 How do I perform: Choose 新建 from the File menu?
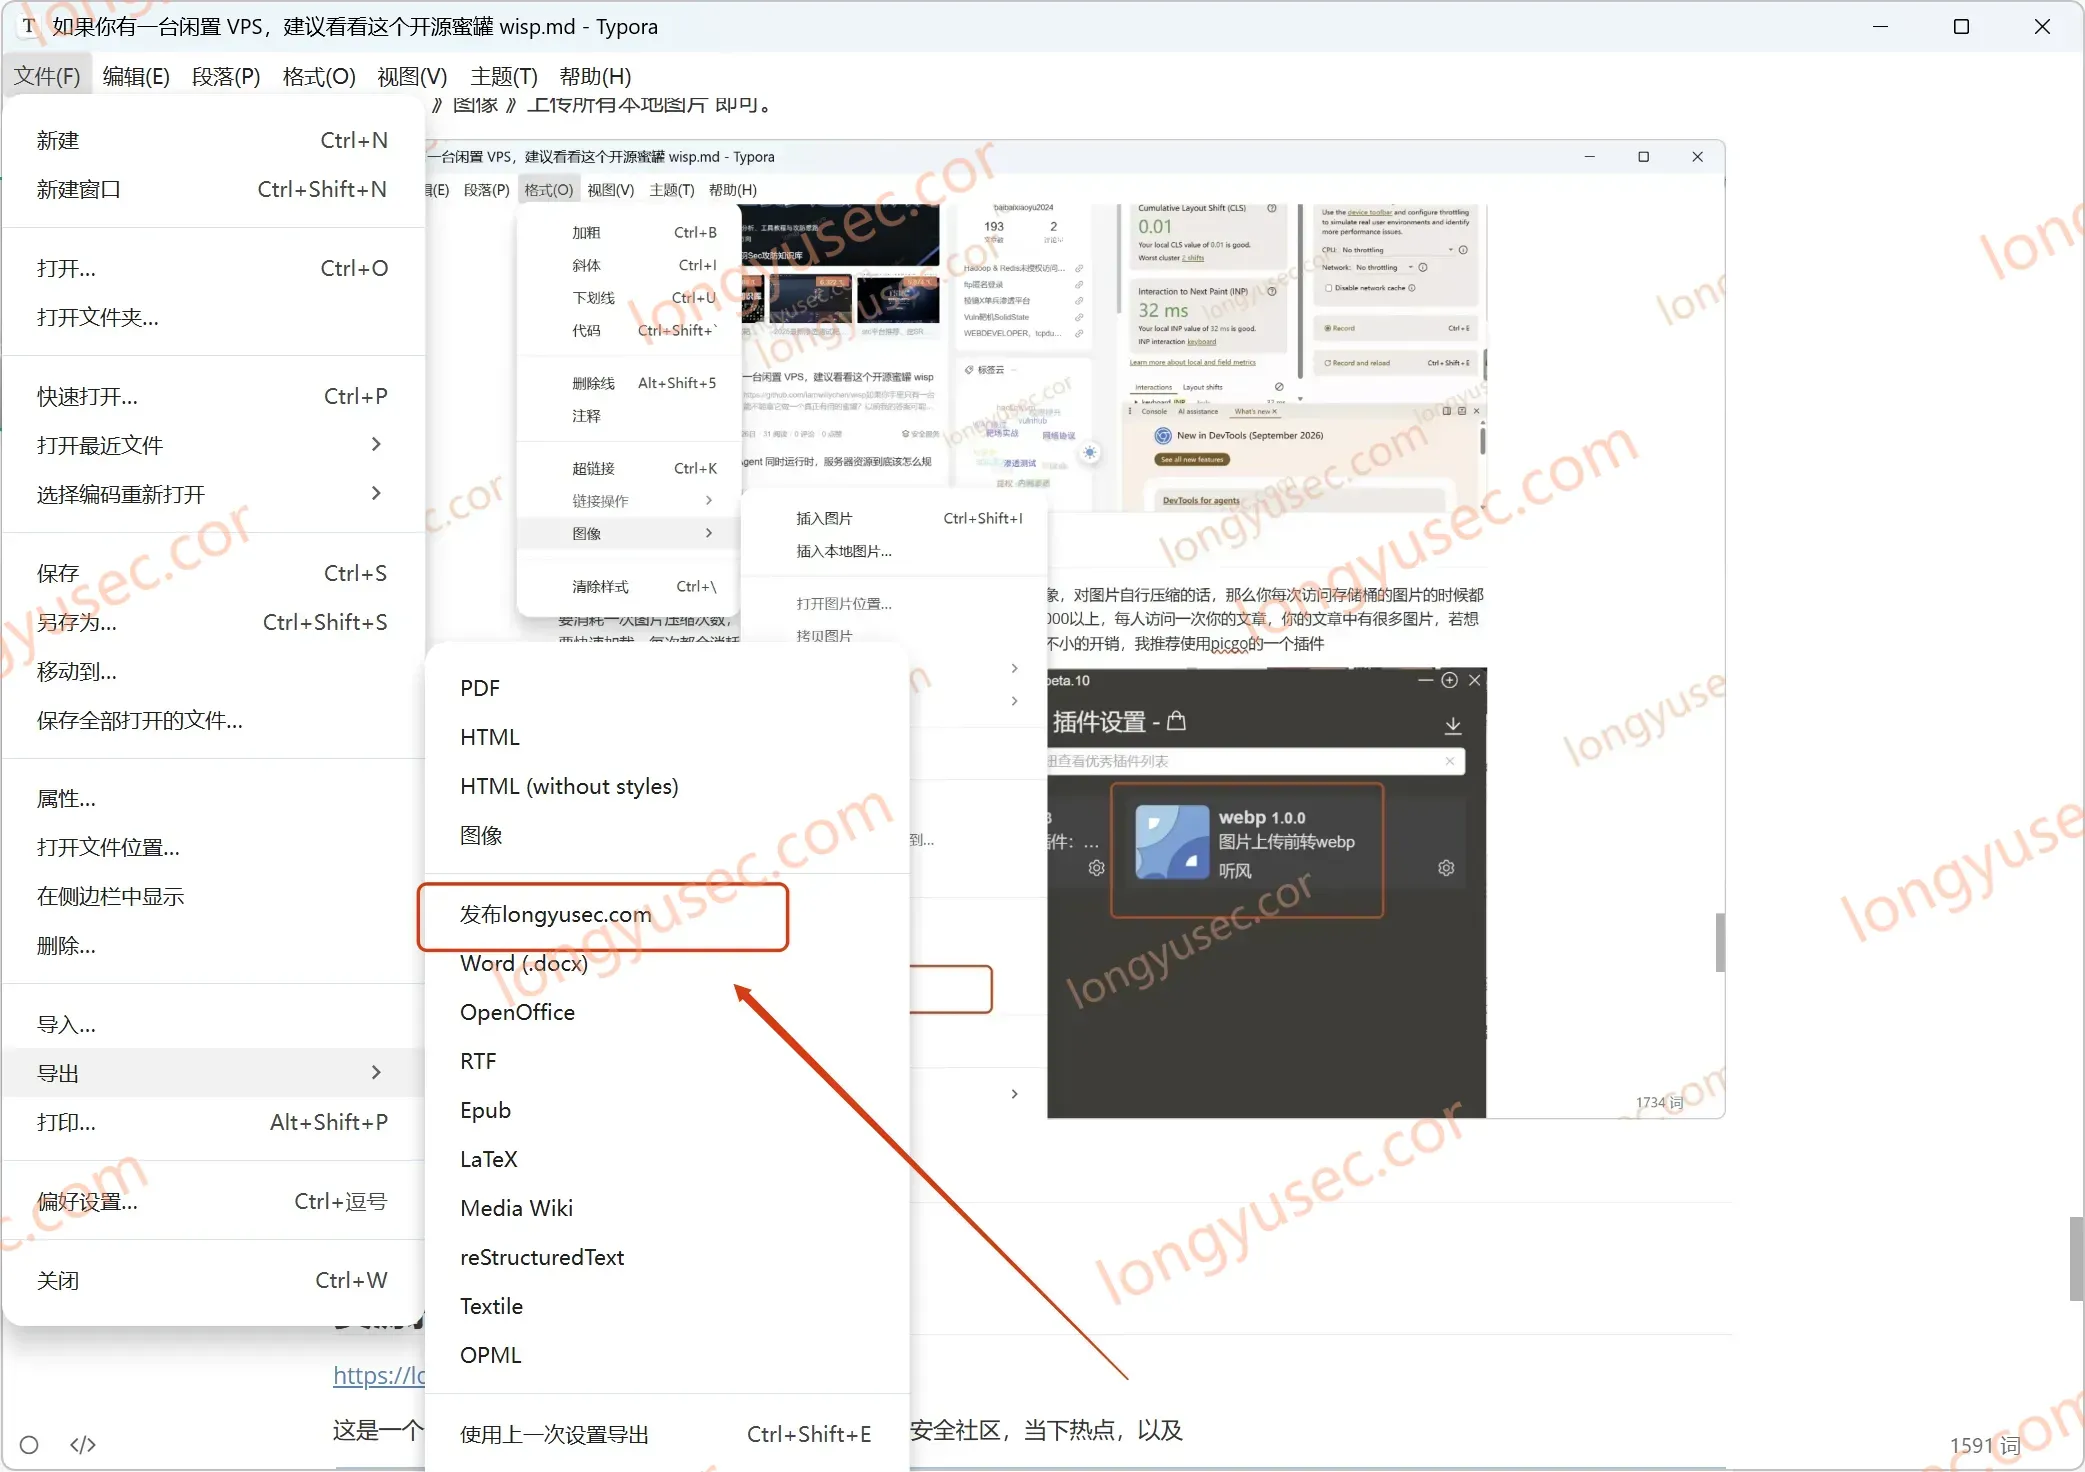(212, 140)
